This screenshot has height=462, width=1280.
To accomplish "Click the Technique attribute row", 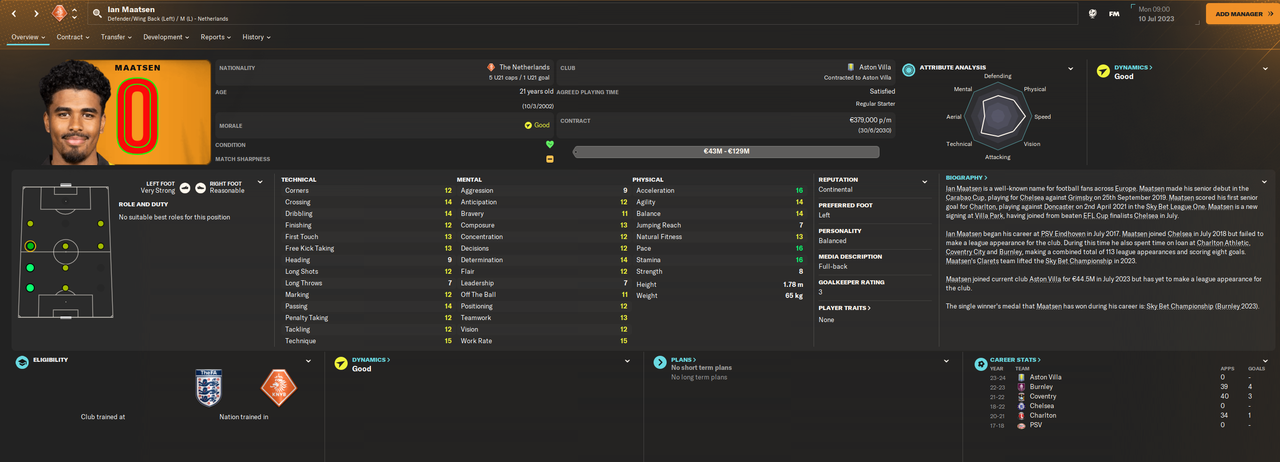I will (367, 341).
